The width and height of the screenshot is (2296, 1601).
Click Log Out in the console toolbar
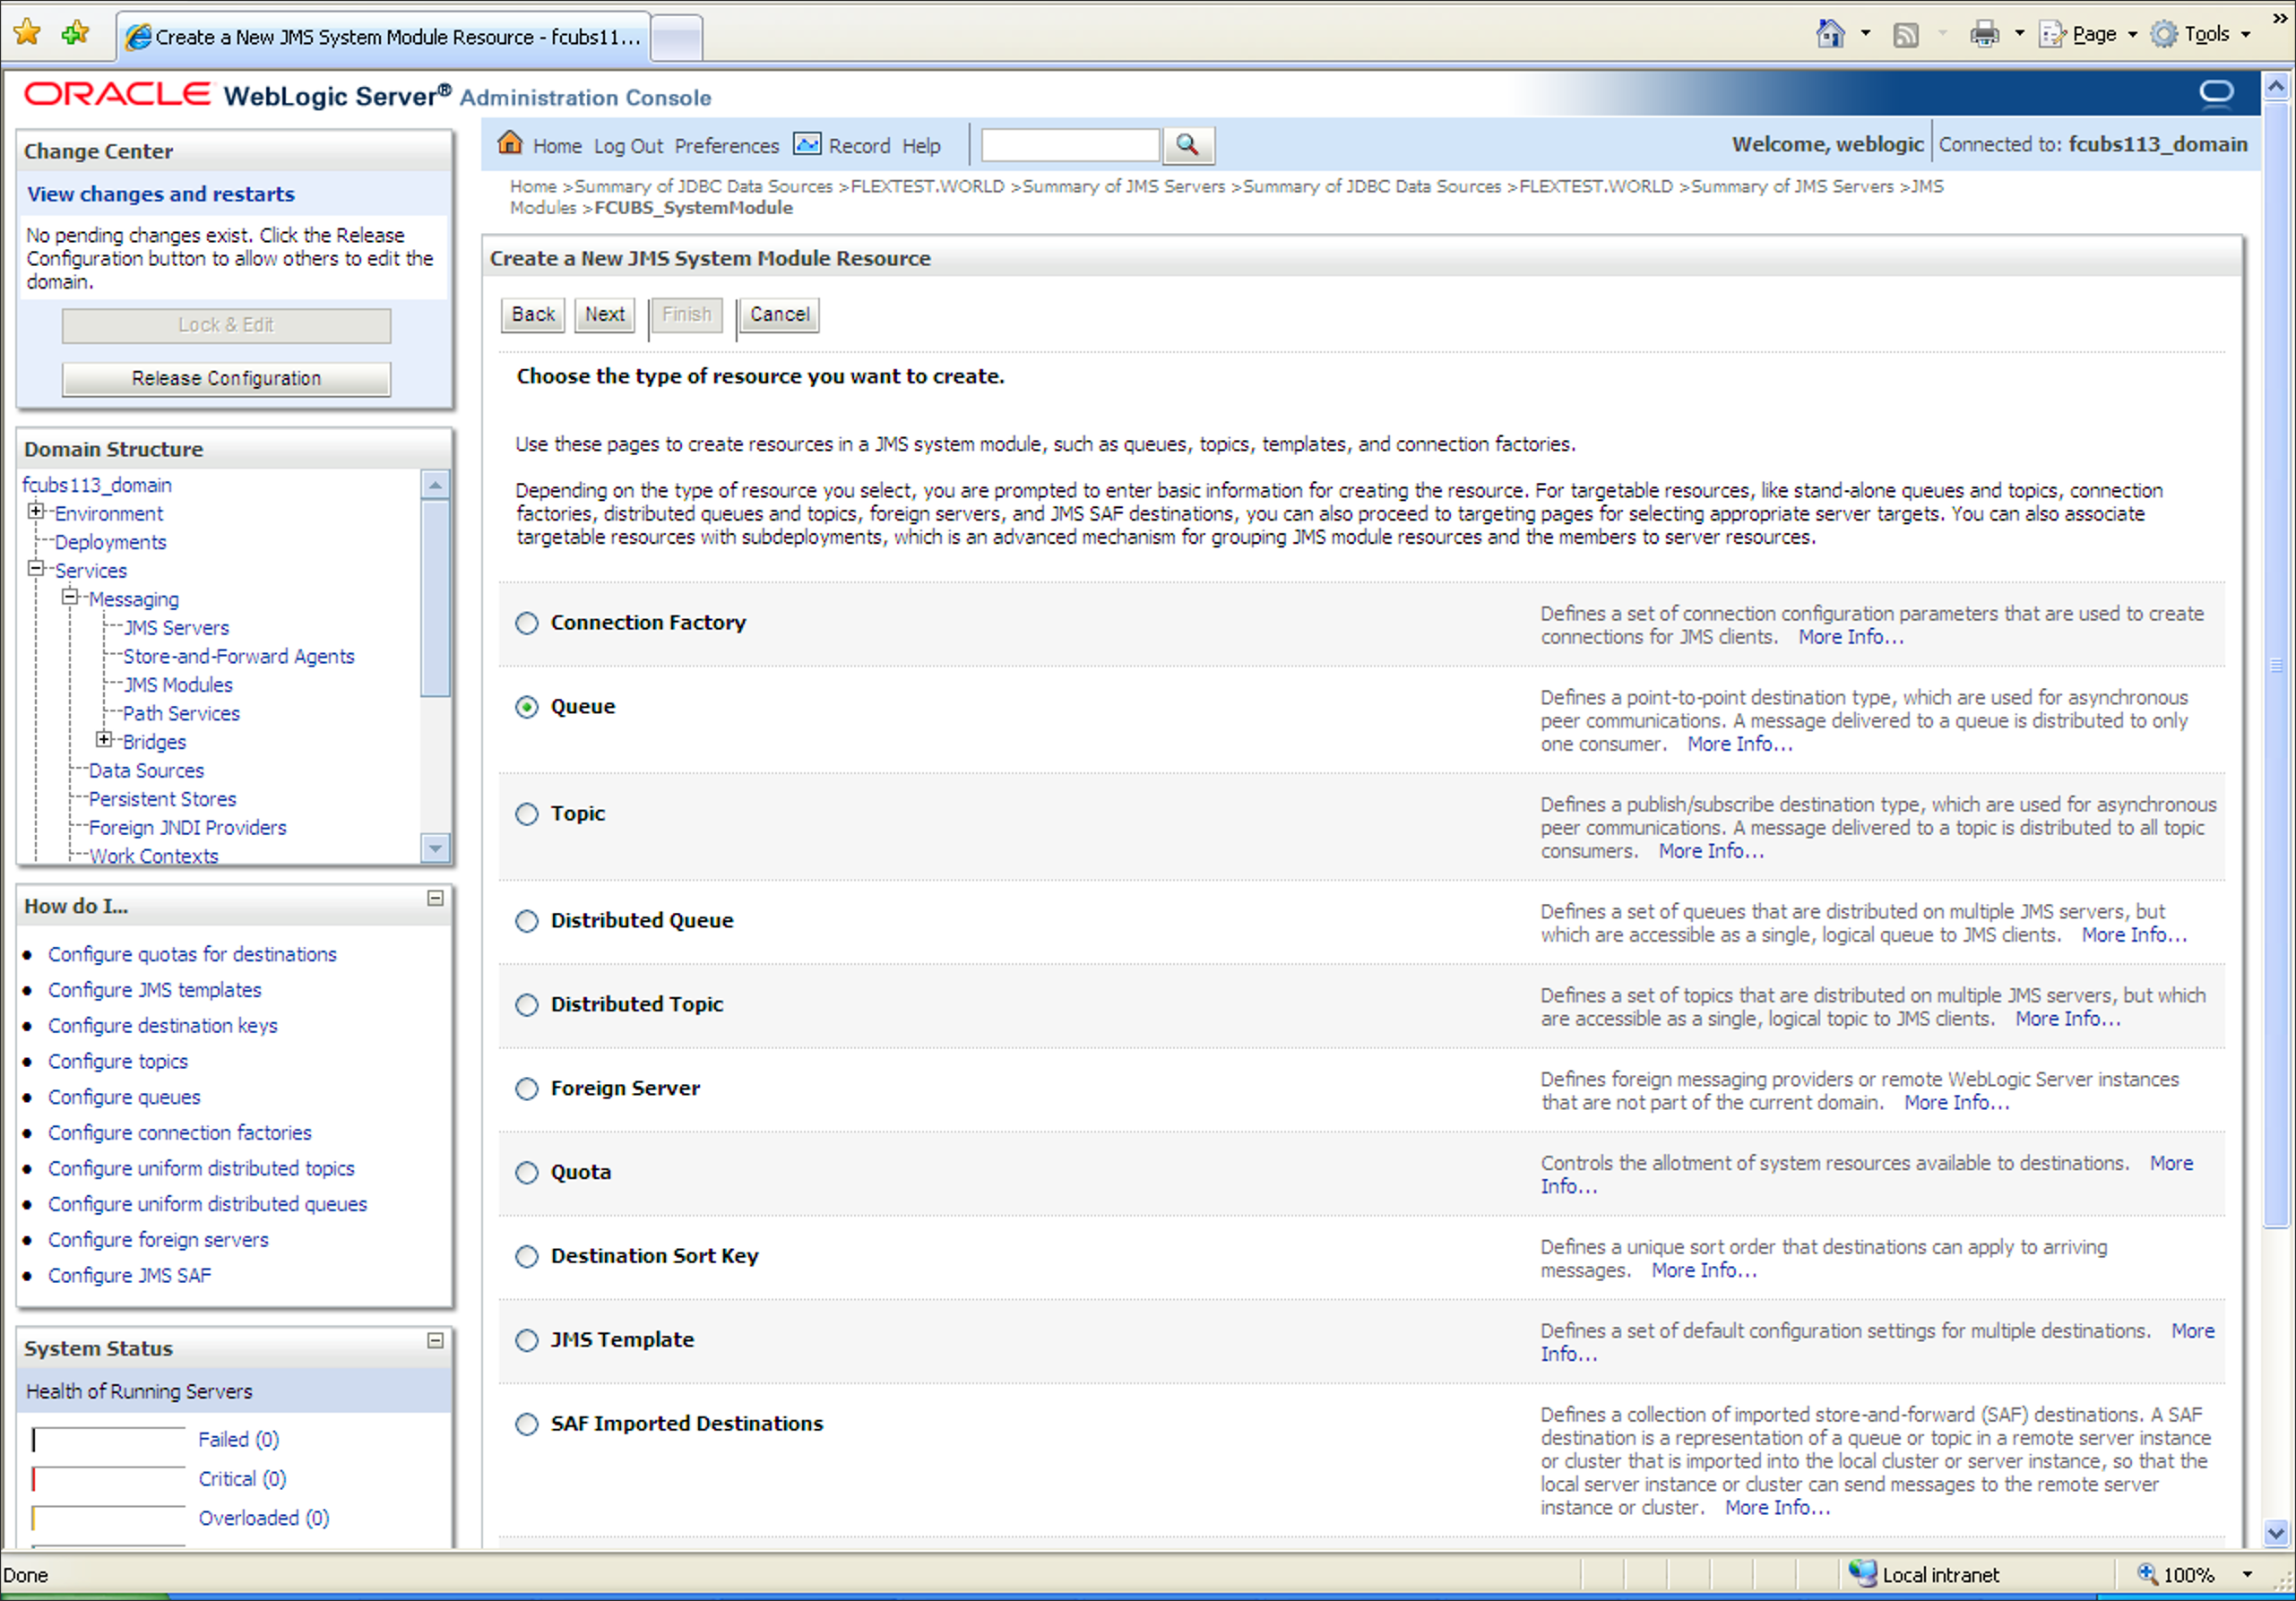tap(628, 146)
